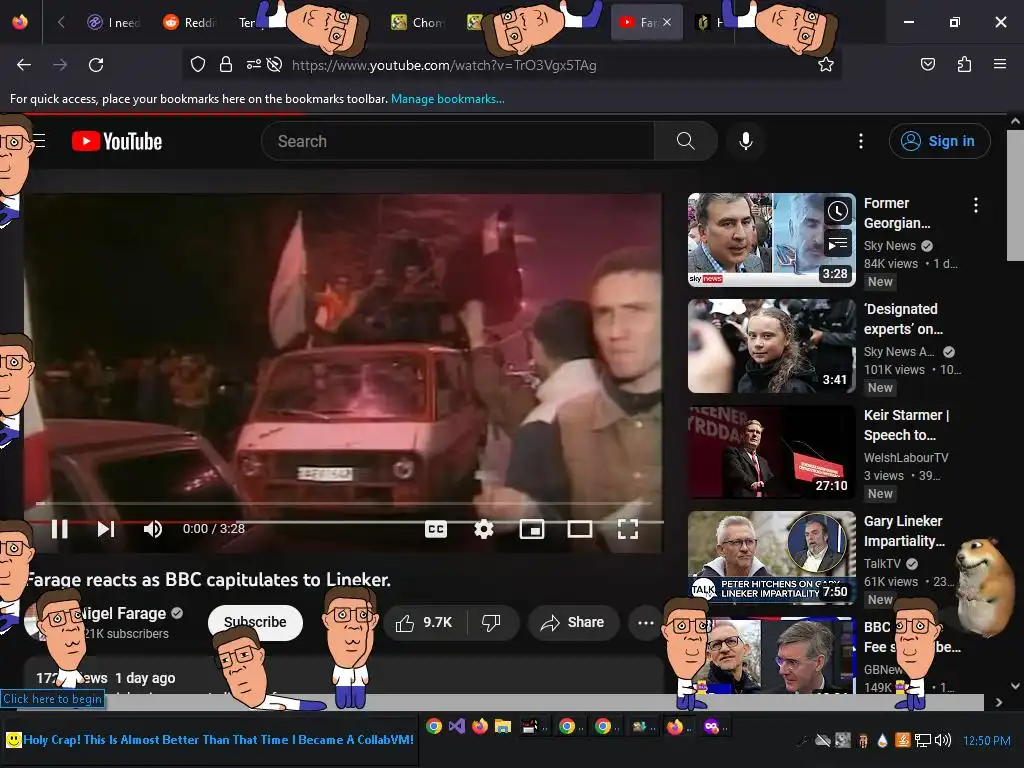Image resolution: width=1024 pixels, height=768 pixels.
Task: Click the 12:50 PM clock
Action: [987, 741]
